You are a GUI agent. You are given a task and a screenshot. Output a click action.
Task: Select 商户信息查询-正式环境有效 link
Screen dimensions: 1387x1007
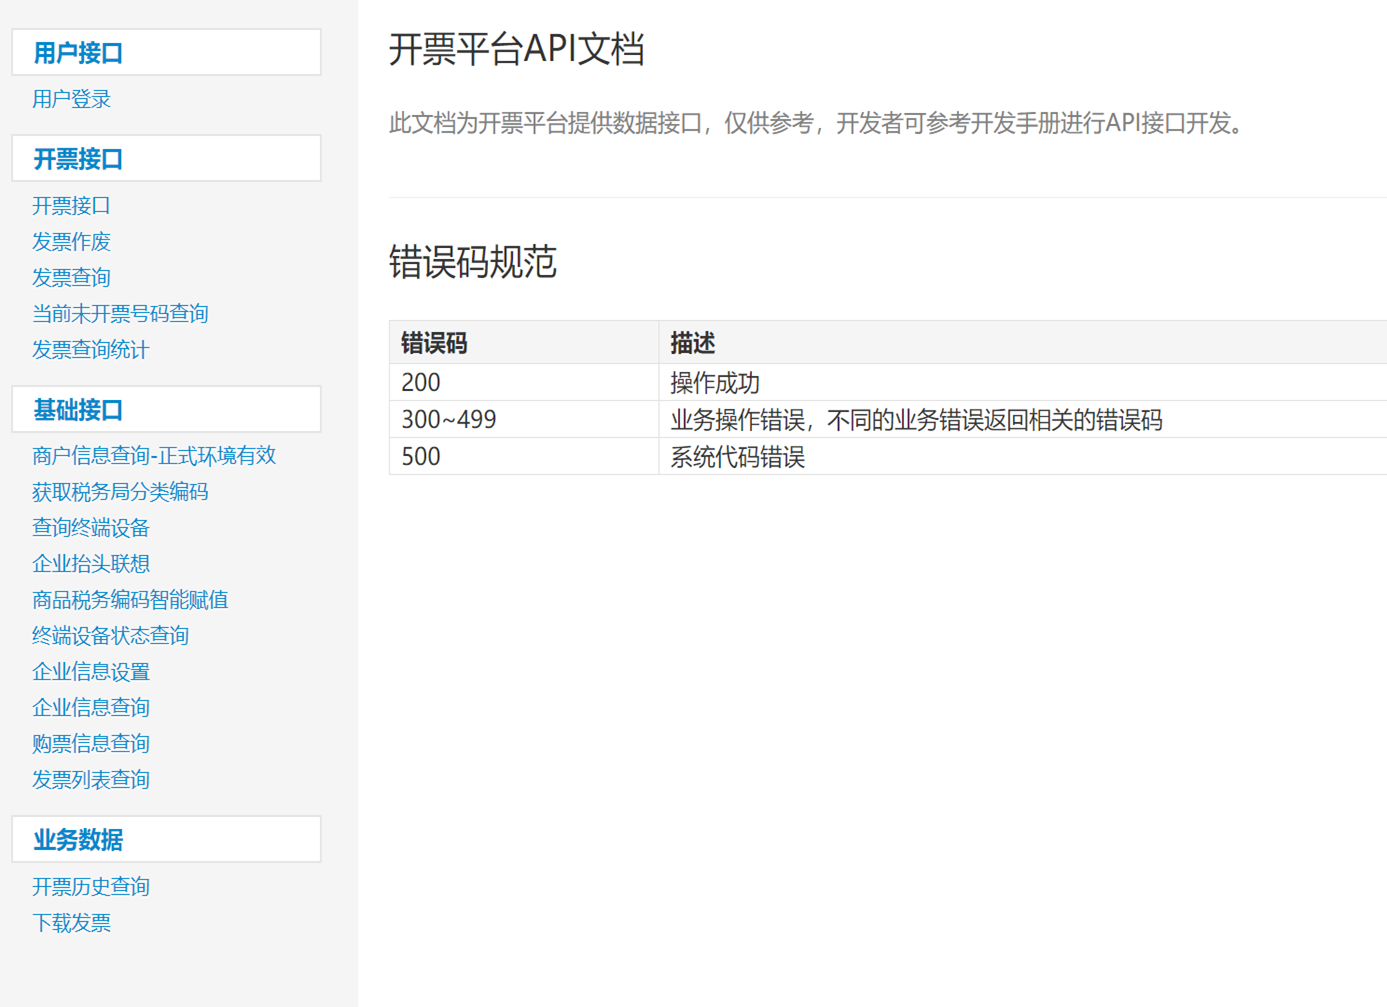154,456
